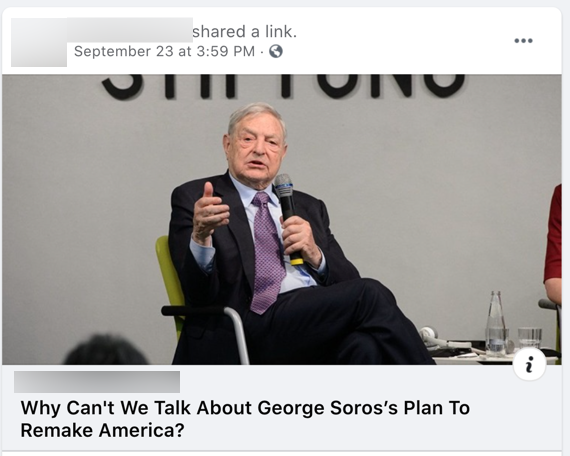Open the link preview photo of the man speaking

click(282, 220)
